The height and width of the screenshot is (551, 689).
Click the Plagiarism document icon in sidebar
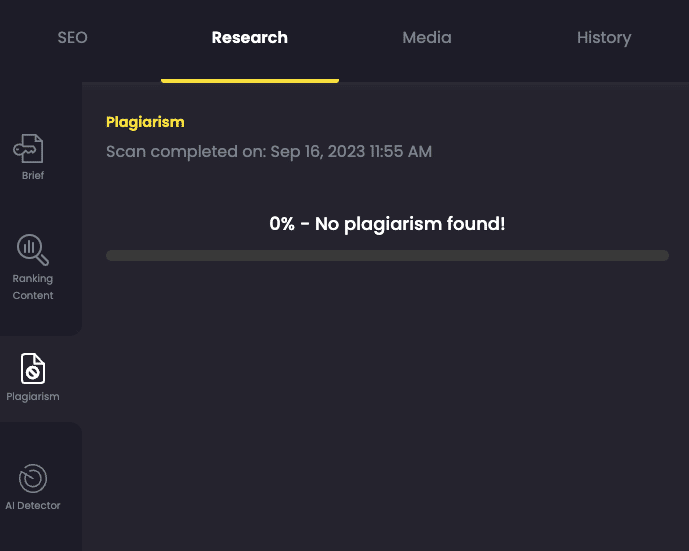33,368
